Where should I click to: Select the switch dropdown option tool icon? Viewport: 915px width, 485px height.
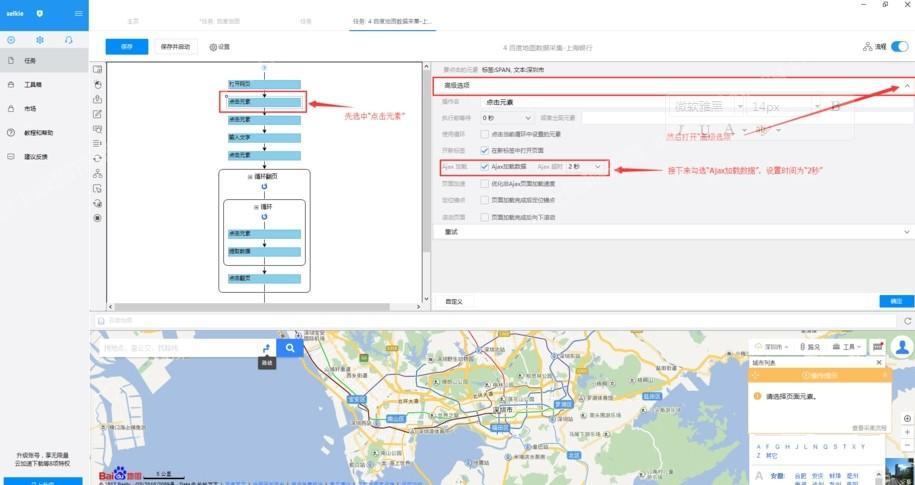(97, 143)
